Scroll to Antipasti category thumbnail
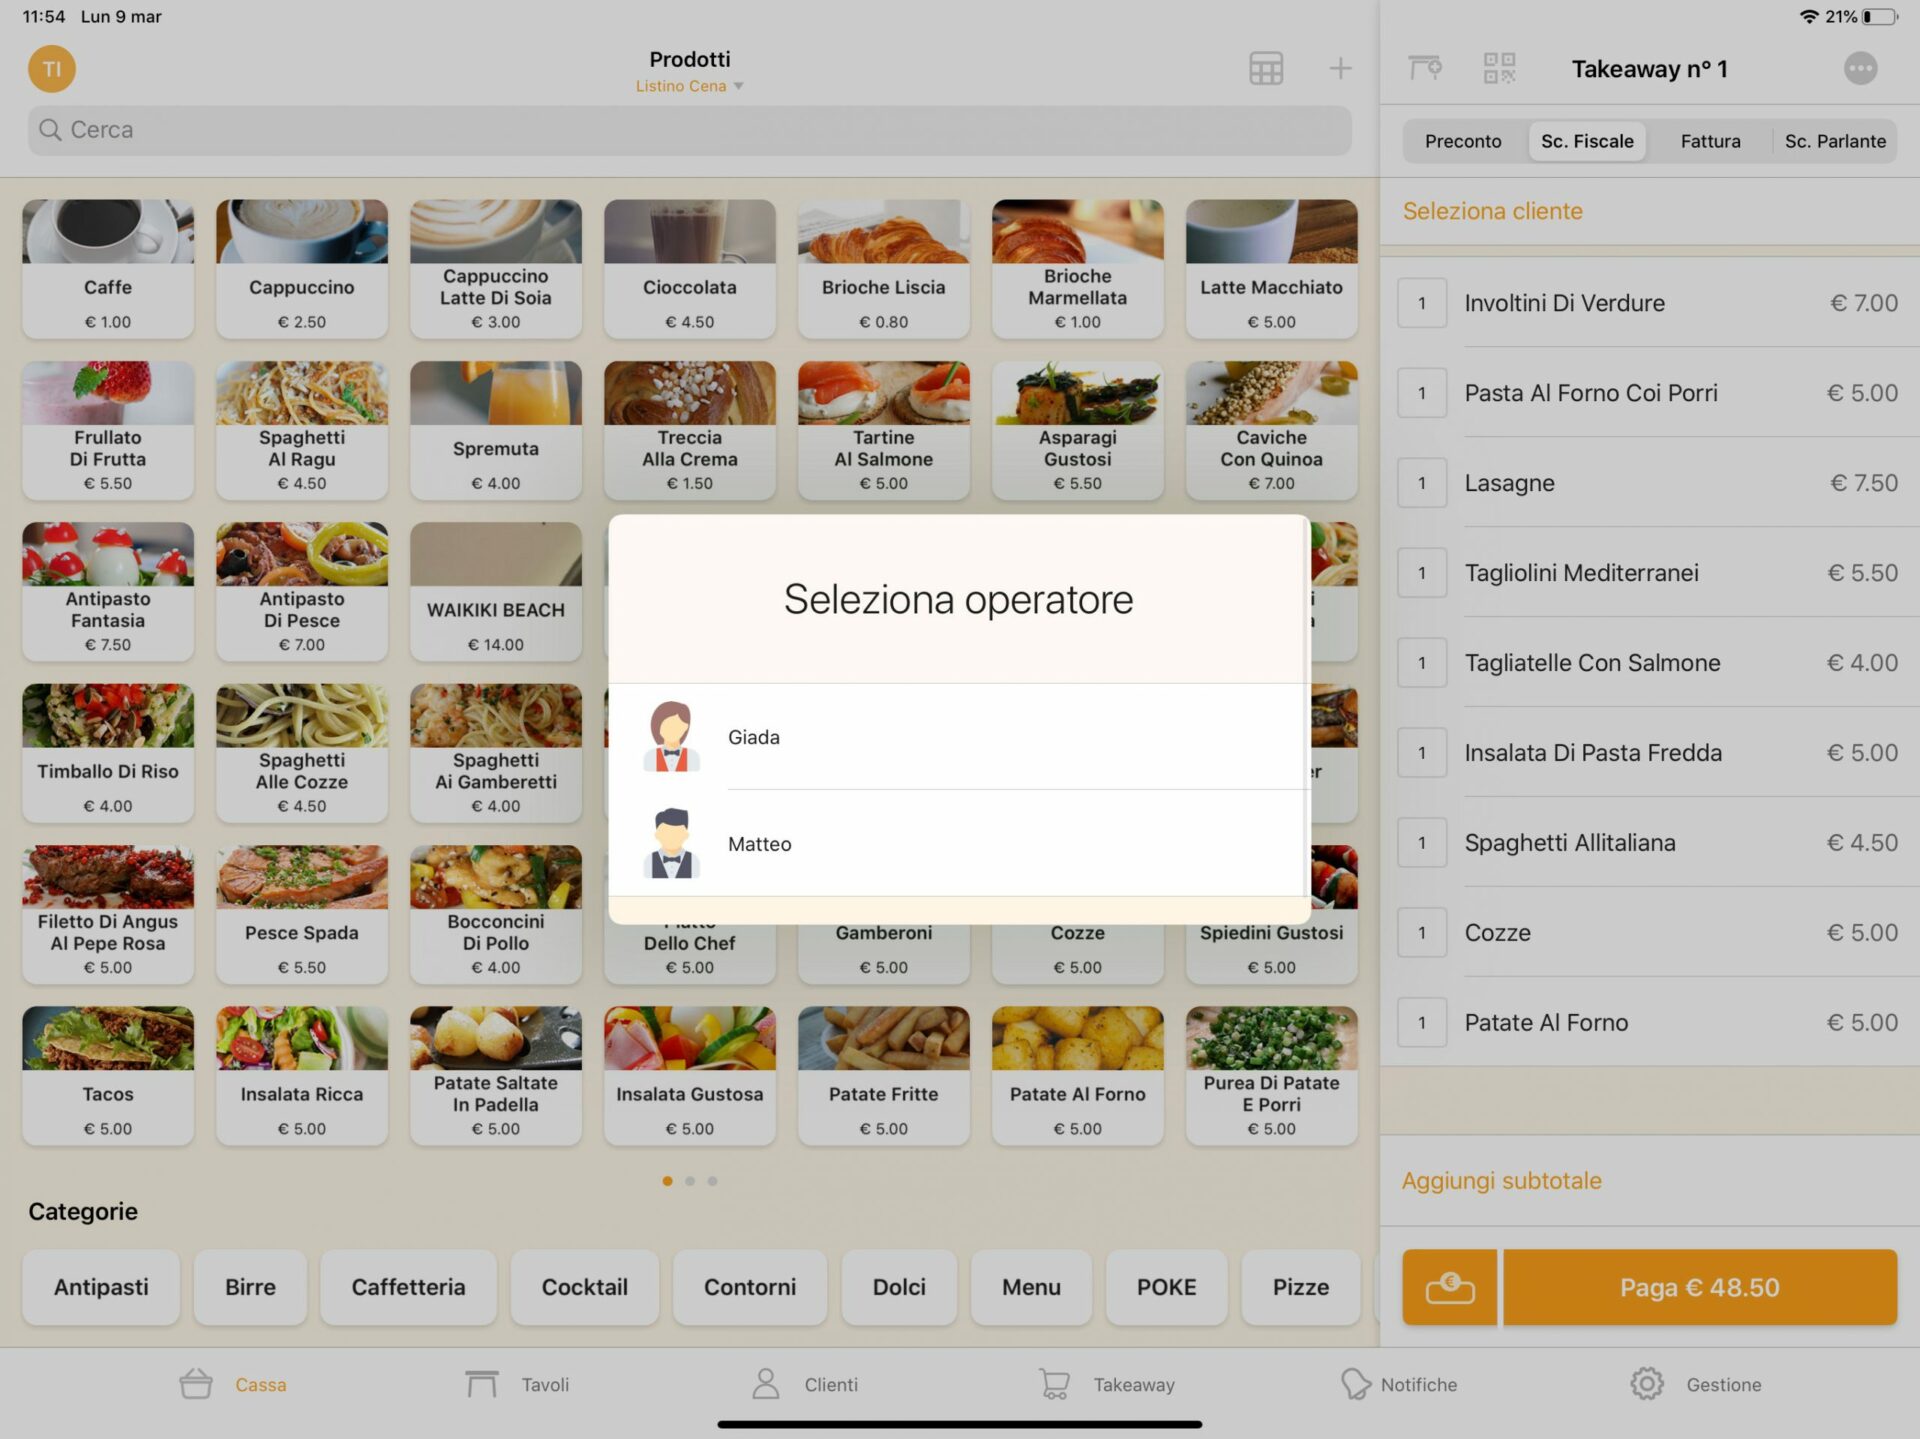The image size is (1920, 1439). pyautogui.click(x=98, y=1286)
